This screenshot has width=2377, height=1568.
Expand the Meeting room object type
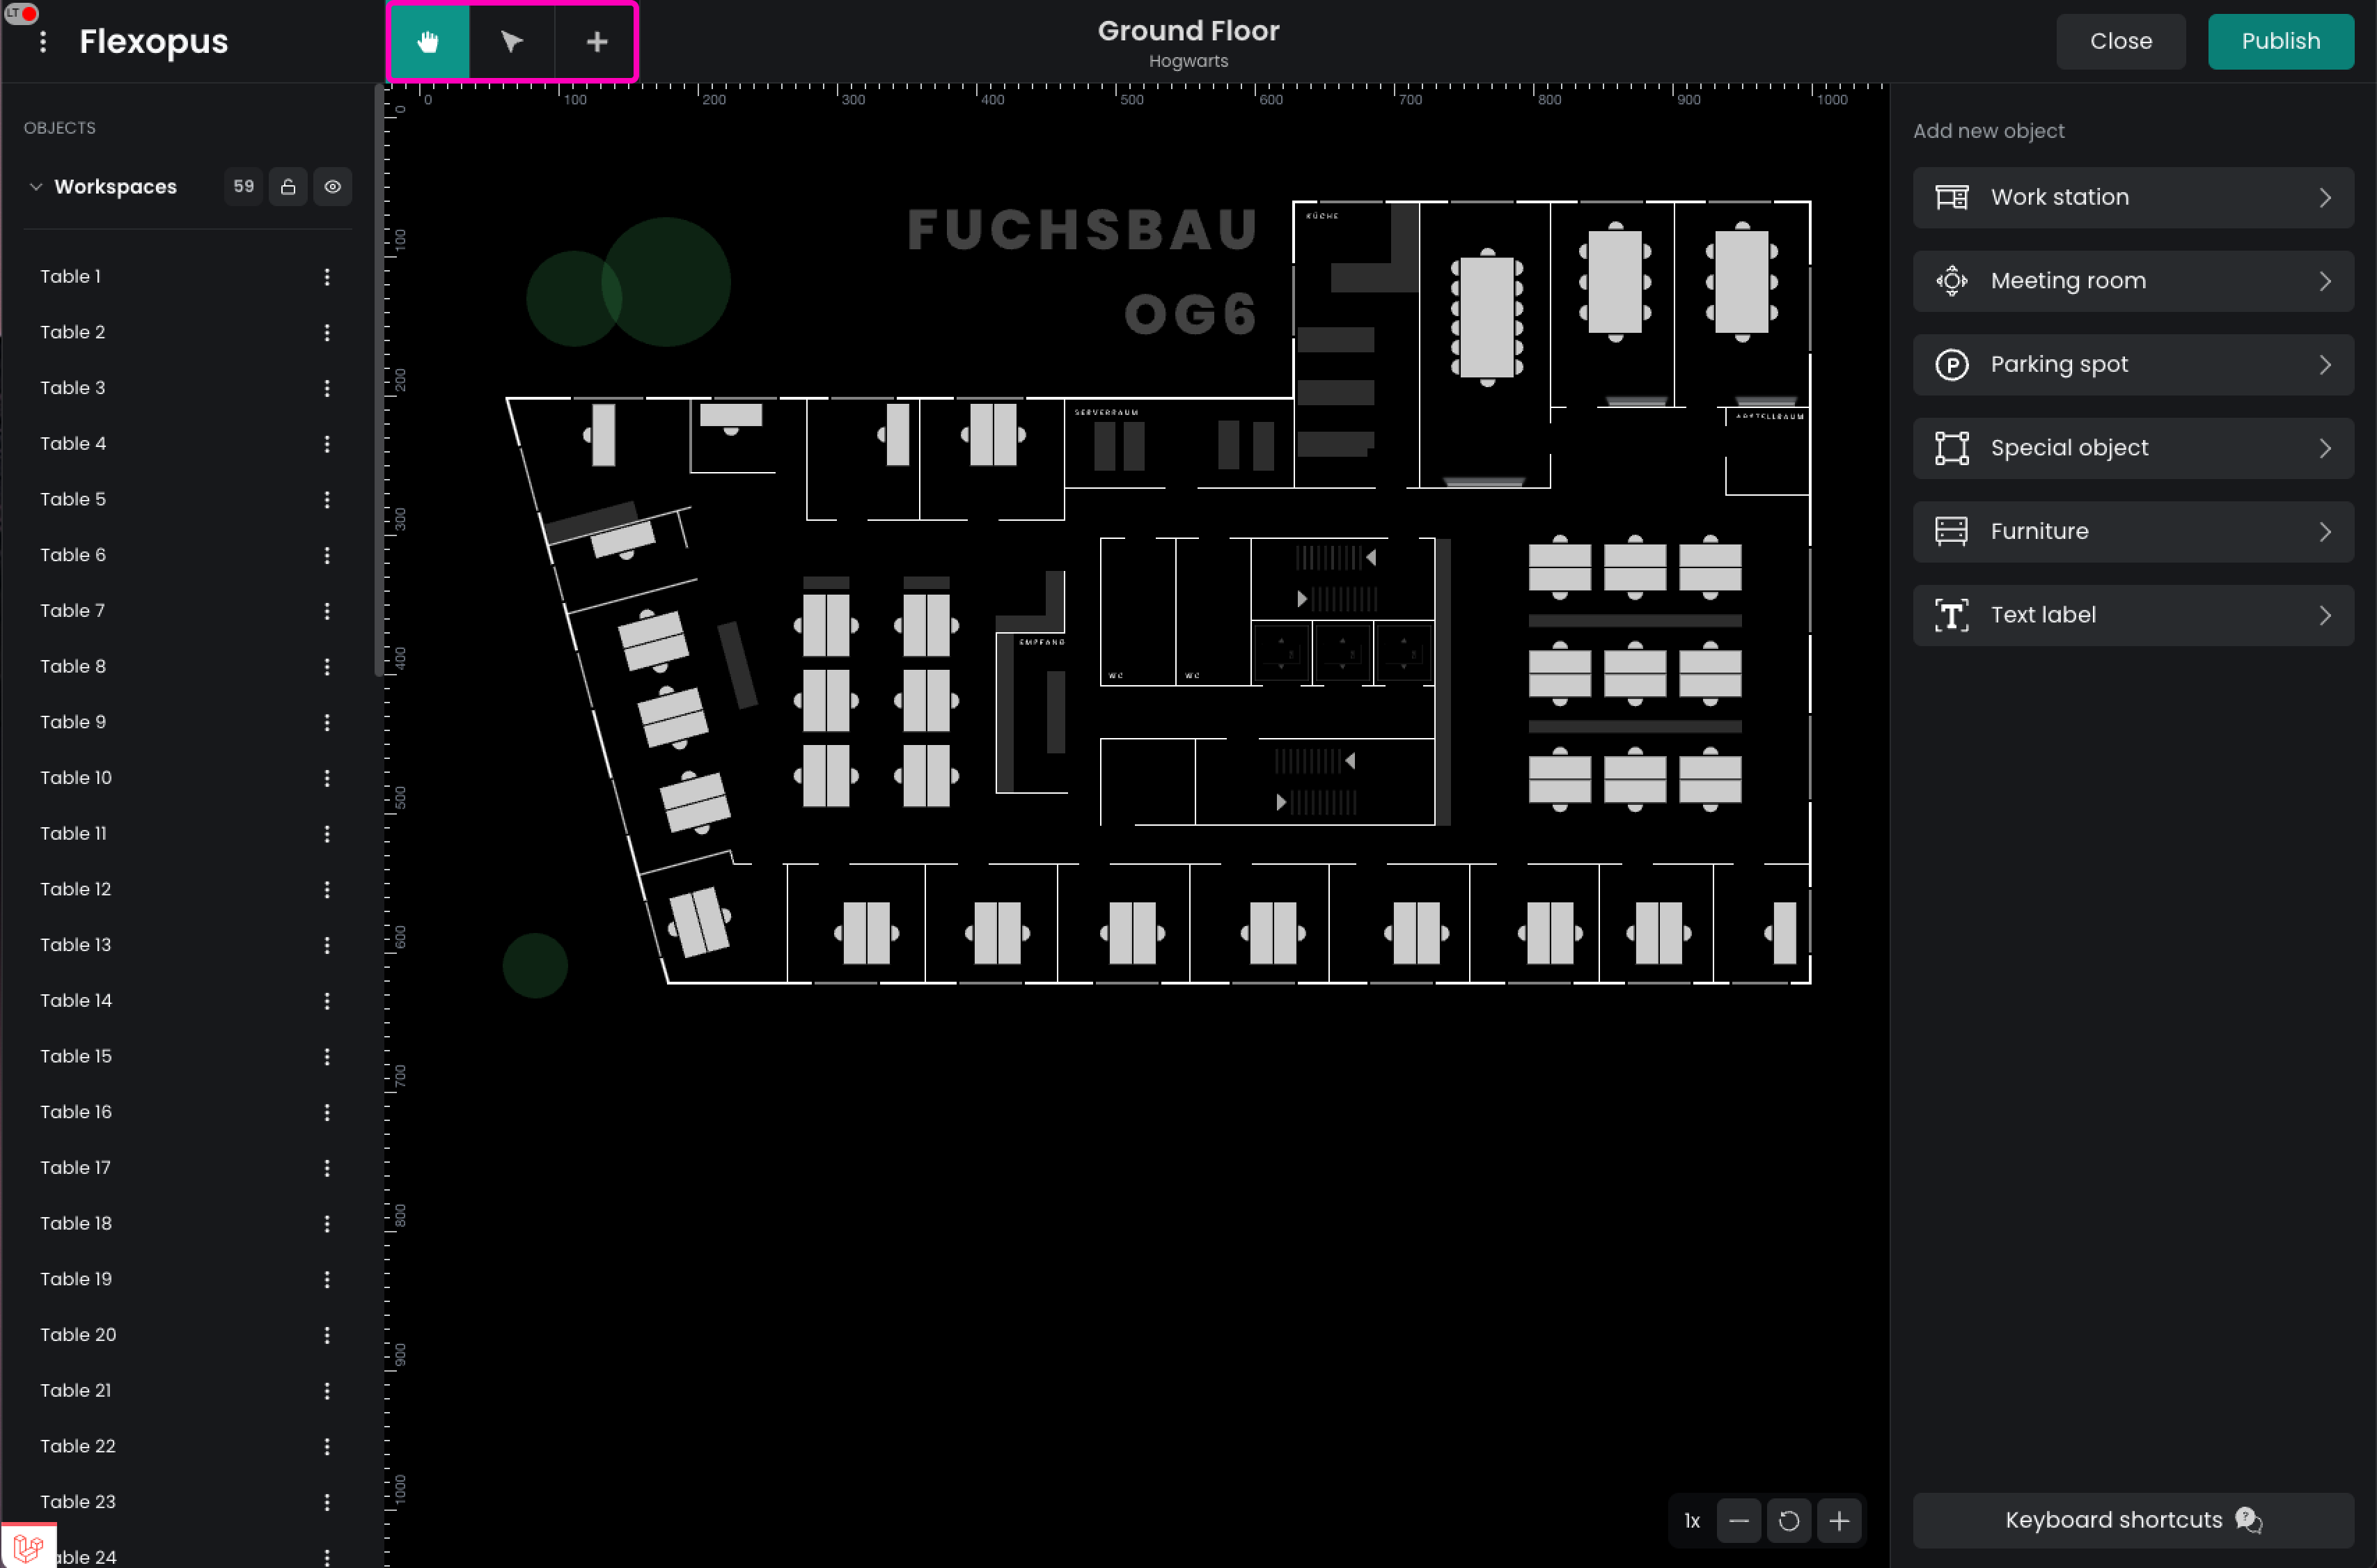click(x=2132, y=281)
